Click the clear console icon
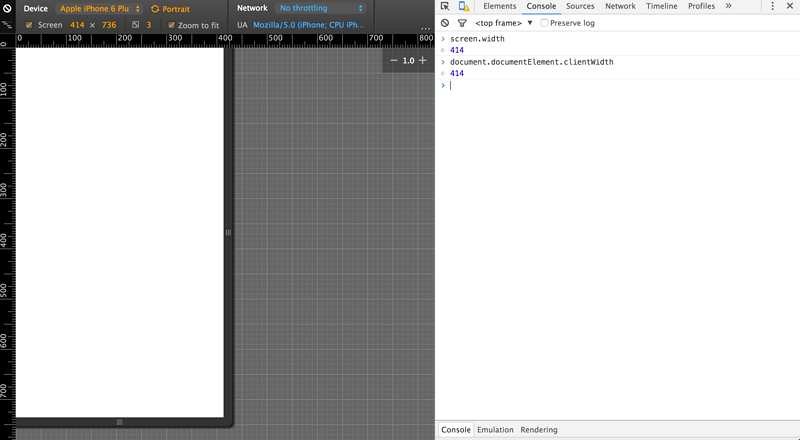This screenshot has height=440, width=800. 445,23
